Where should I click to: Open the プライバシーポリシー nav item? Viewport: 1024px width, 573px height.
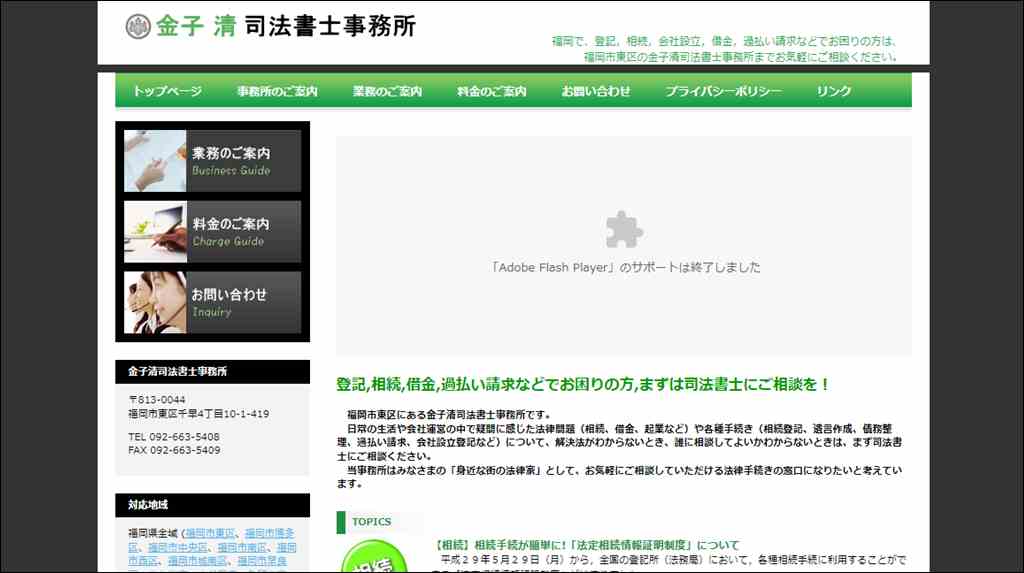[723, 91]
